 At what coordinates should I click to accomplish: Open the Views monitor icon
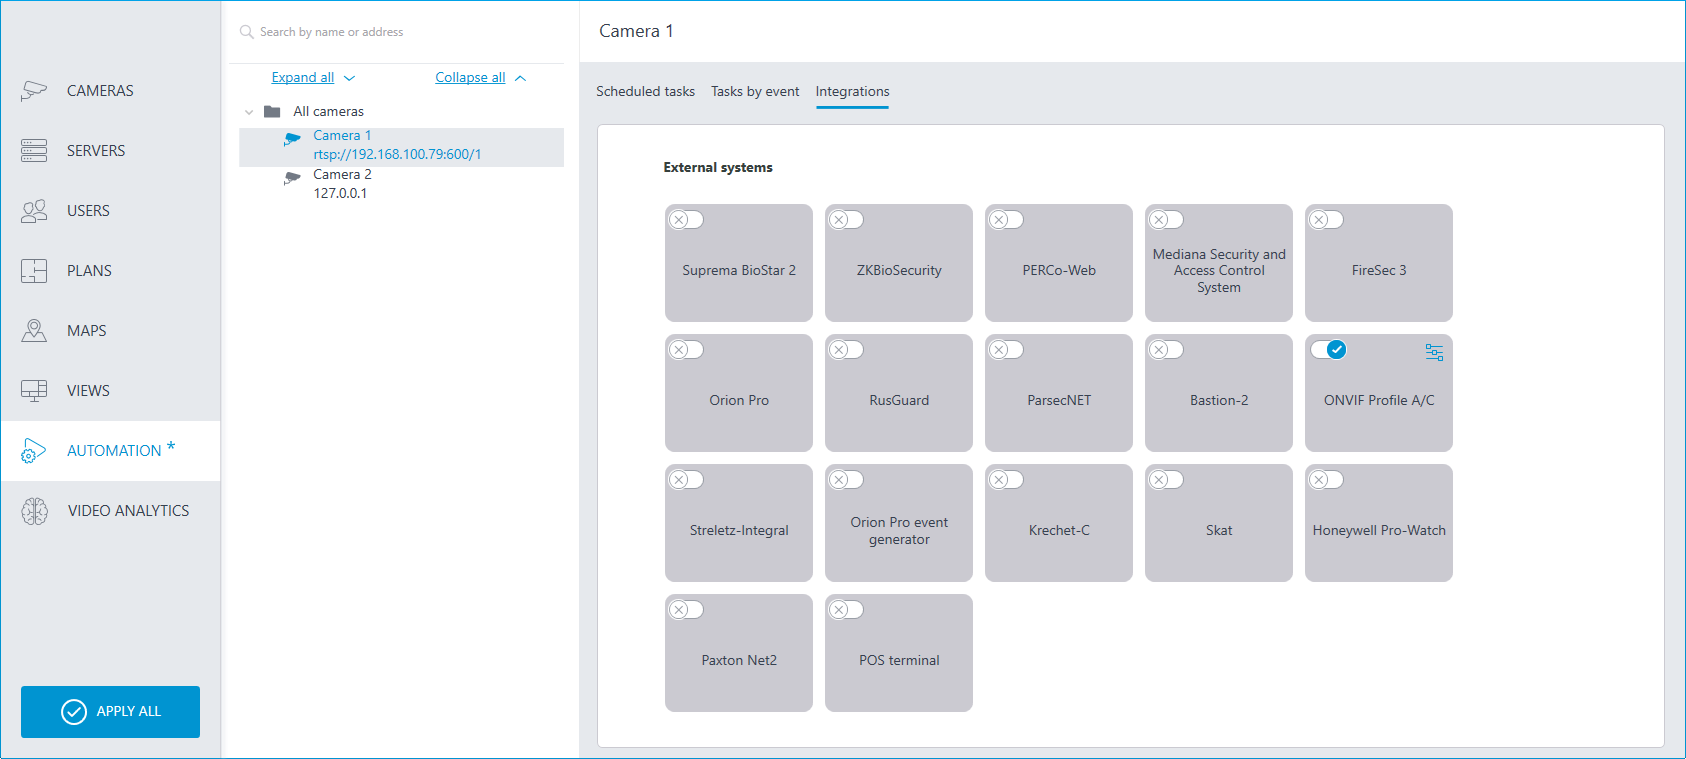coord(34,391)
